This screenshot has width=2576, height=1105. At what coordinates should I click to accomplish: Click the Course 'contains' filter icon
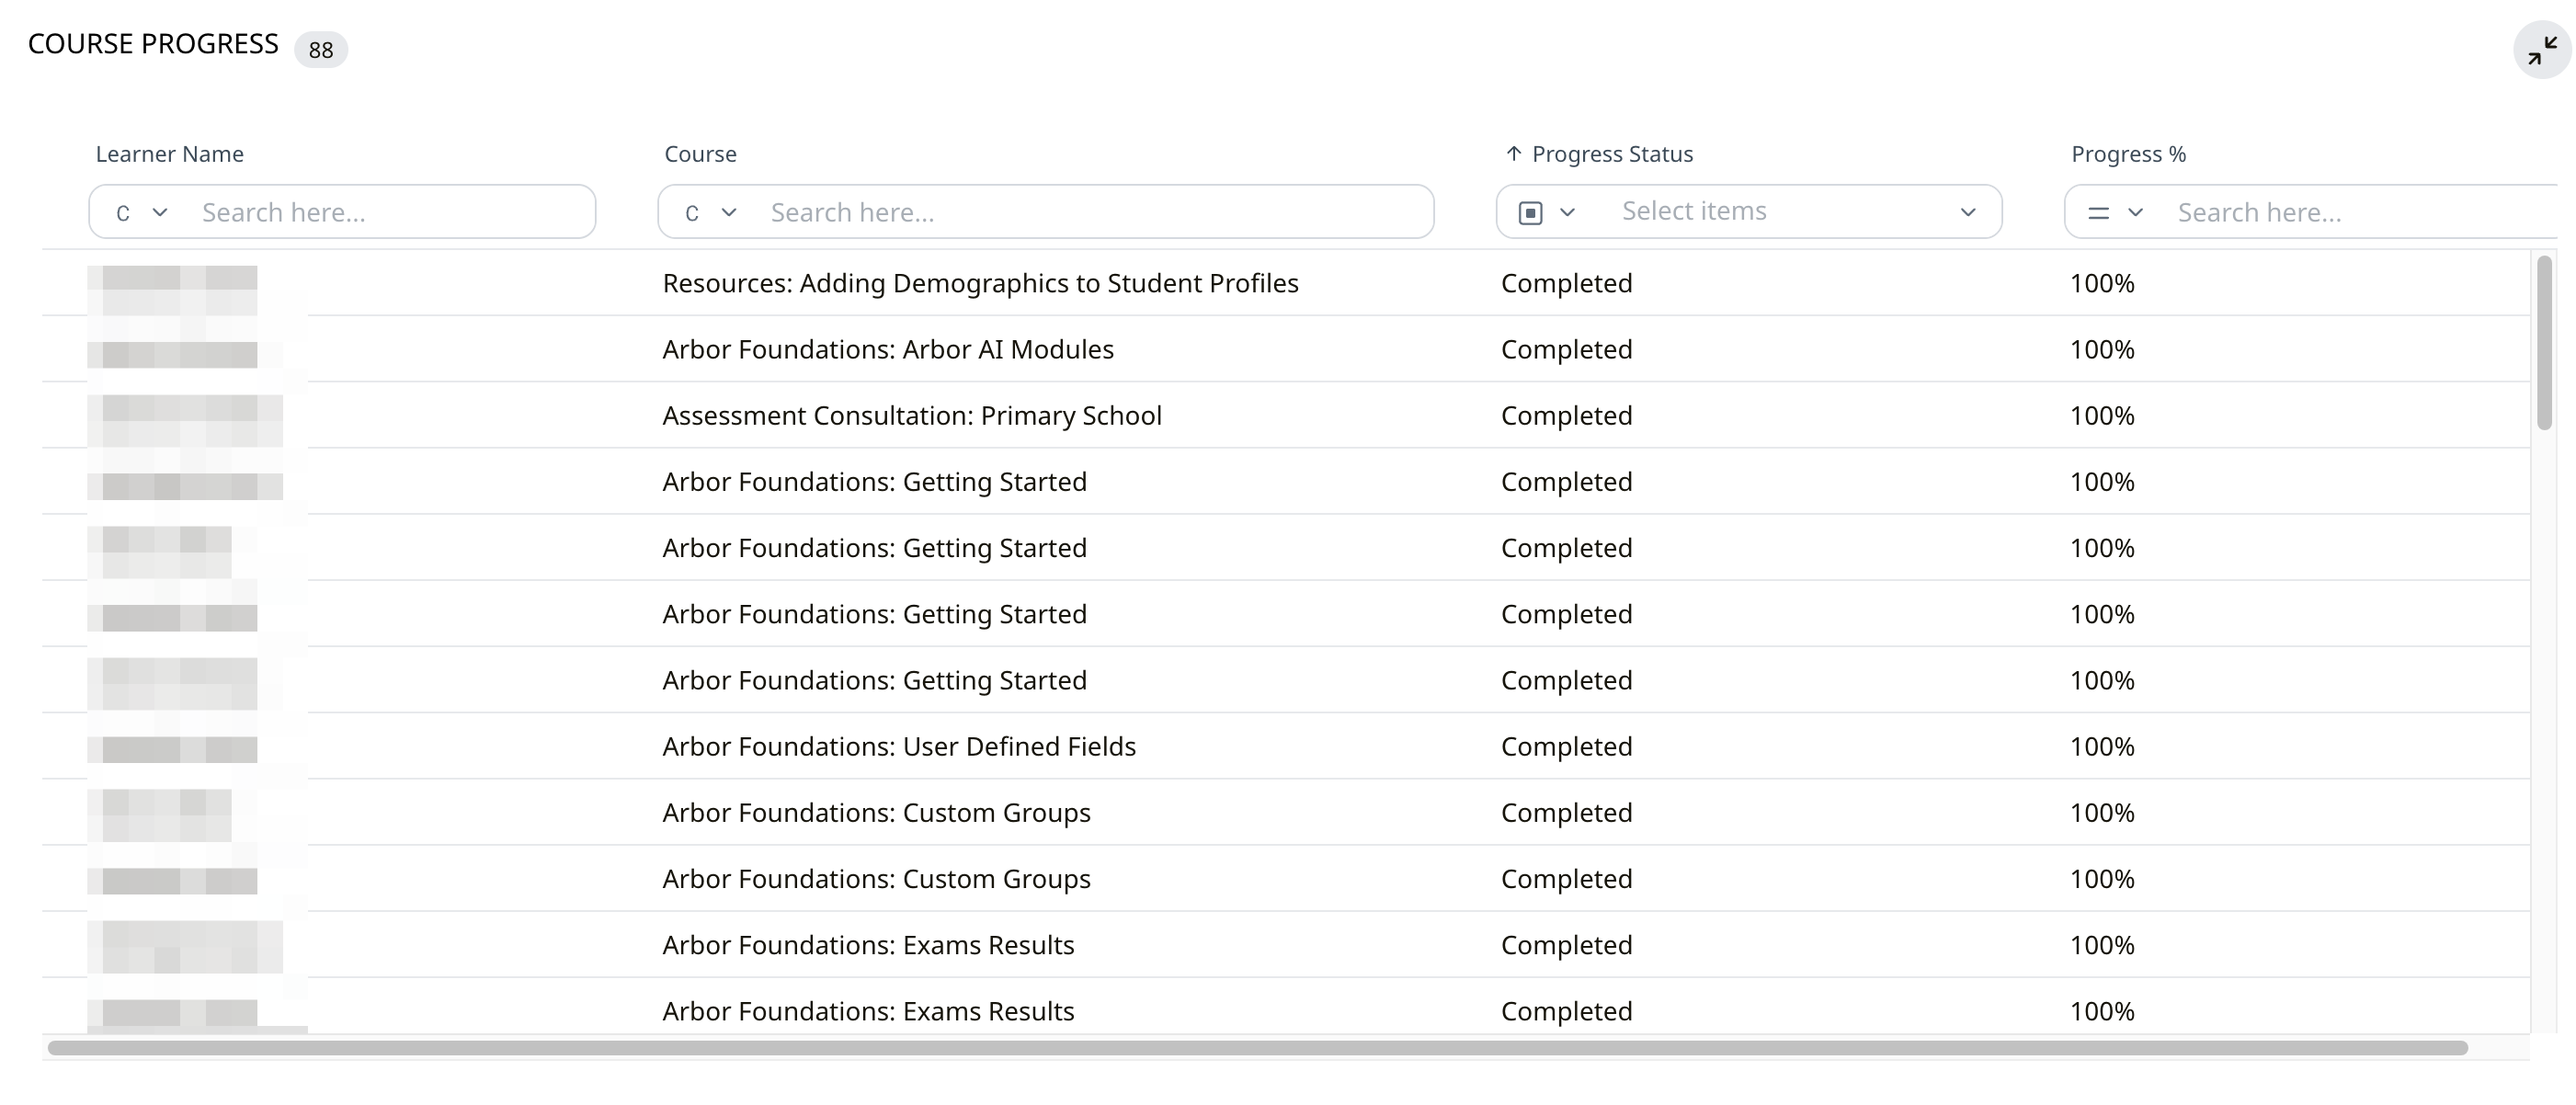(692, 213)
